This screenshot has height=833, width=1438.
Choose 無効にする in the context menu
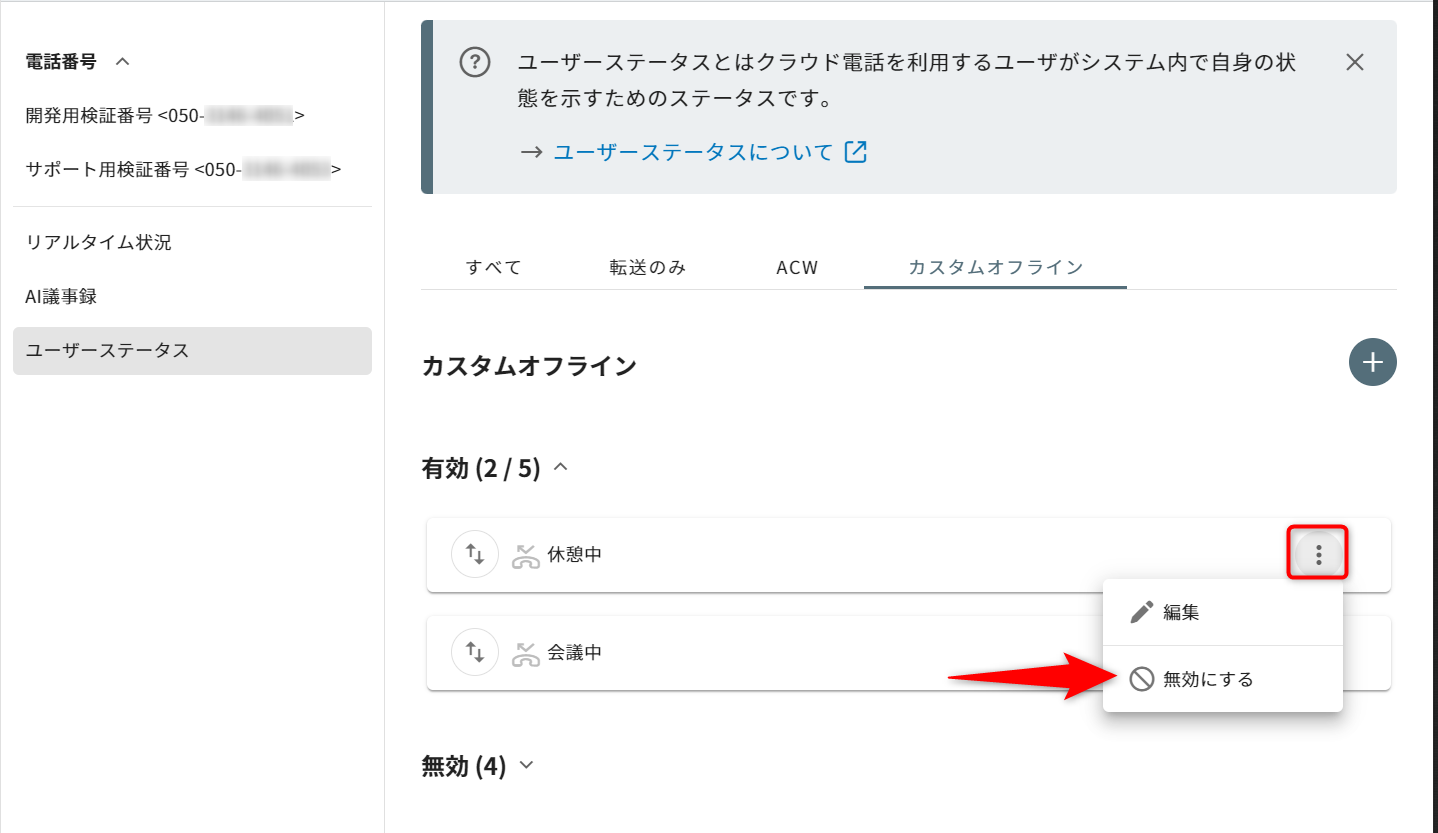pyautogui.click(x=1207, y=679)
